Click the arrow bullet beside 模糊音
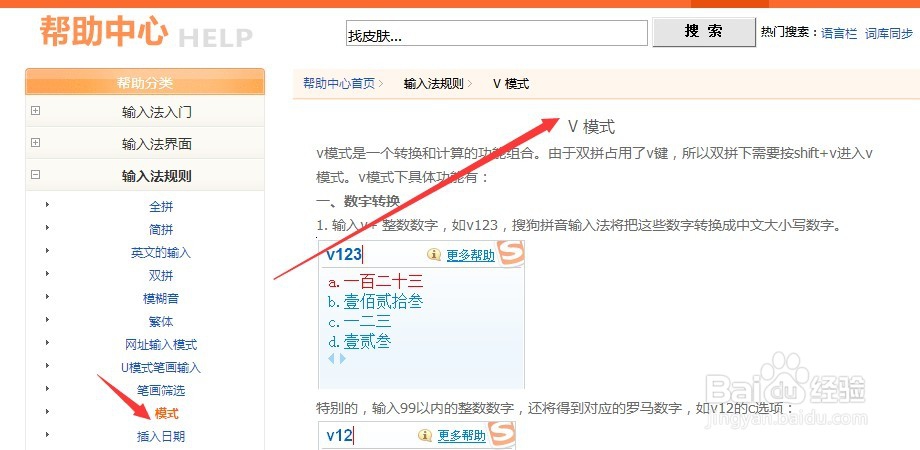The image size is (920, 450). pos(47,296)
